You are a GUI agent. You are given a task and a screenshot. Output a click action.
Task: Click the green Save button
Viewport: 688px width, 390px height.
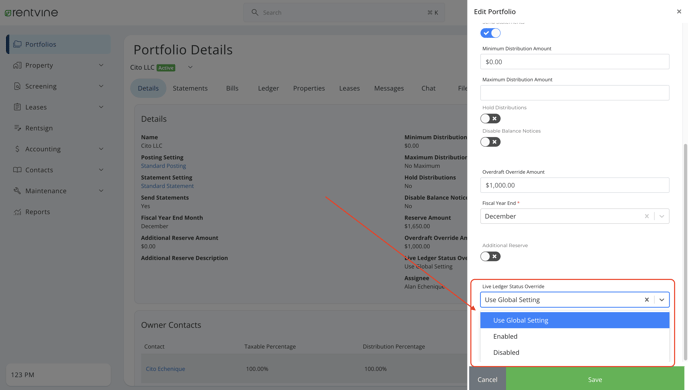tap(595, 379)
